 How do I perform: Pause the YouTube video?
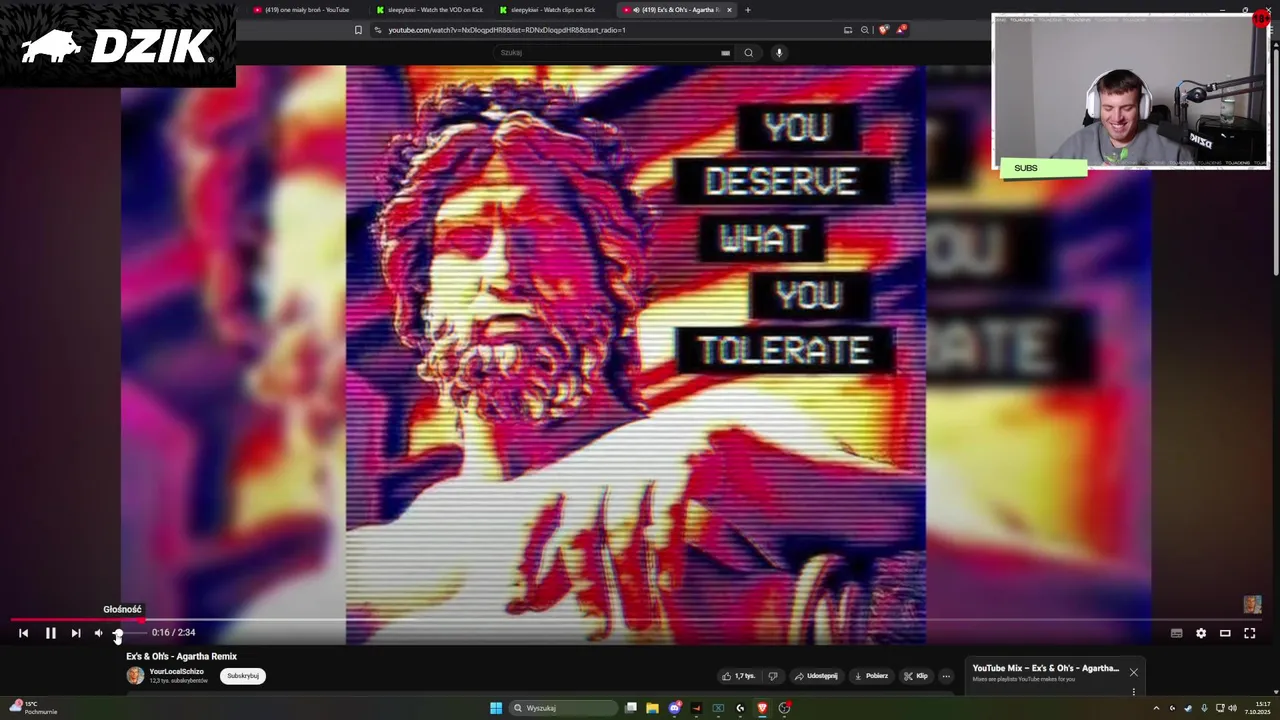(x=50, y=633)
